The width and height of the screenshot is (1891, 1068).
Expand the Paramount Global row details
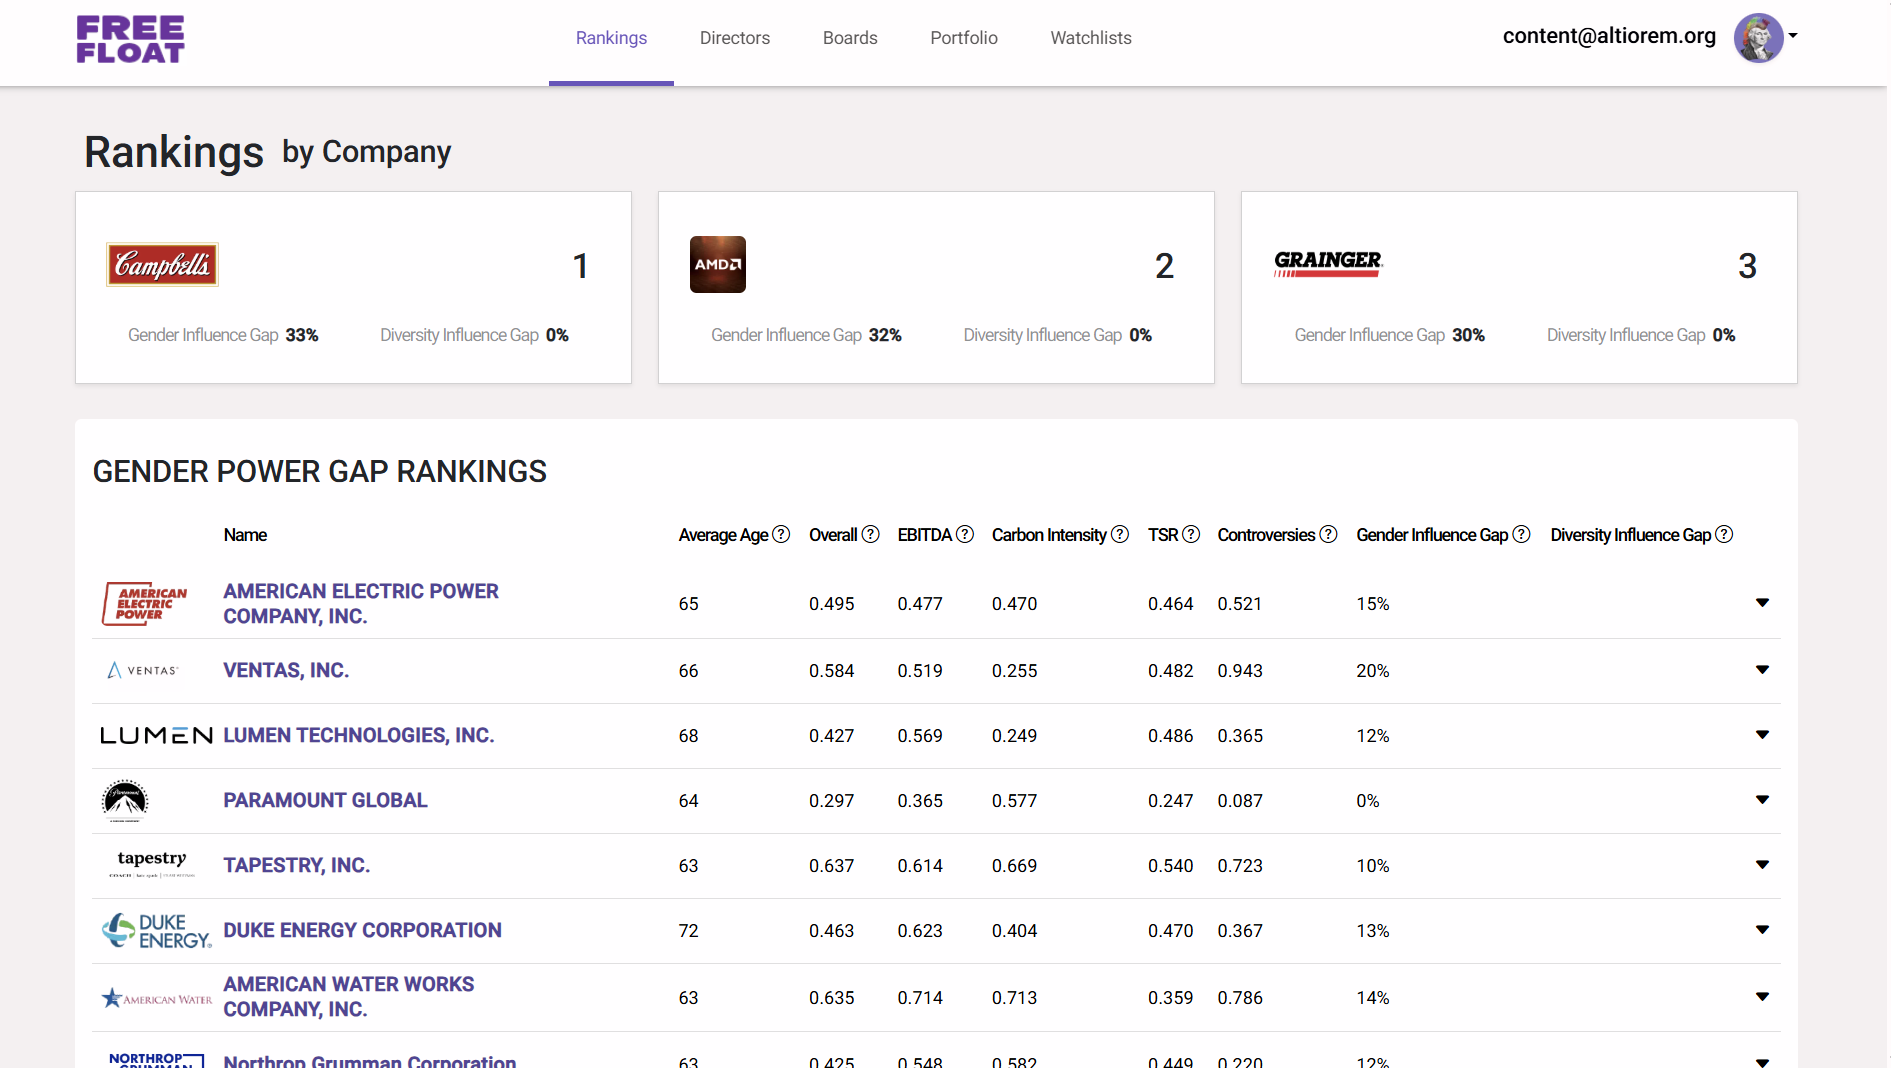click(1762, 800)
